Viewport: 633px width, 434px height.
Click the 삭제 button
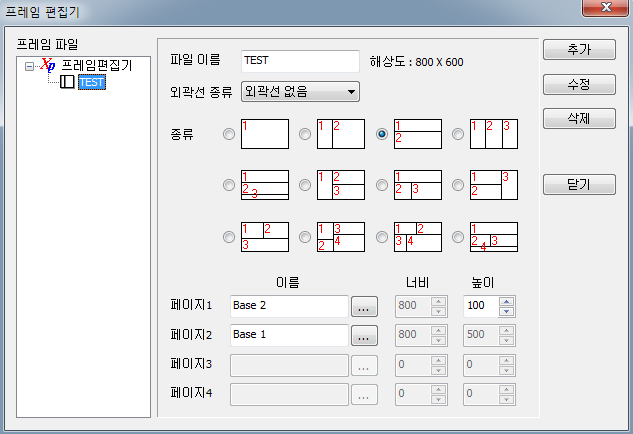point(579,118)
